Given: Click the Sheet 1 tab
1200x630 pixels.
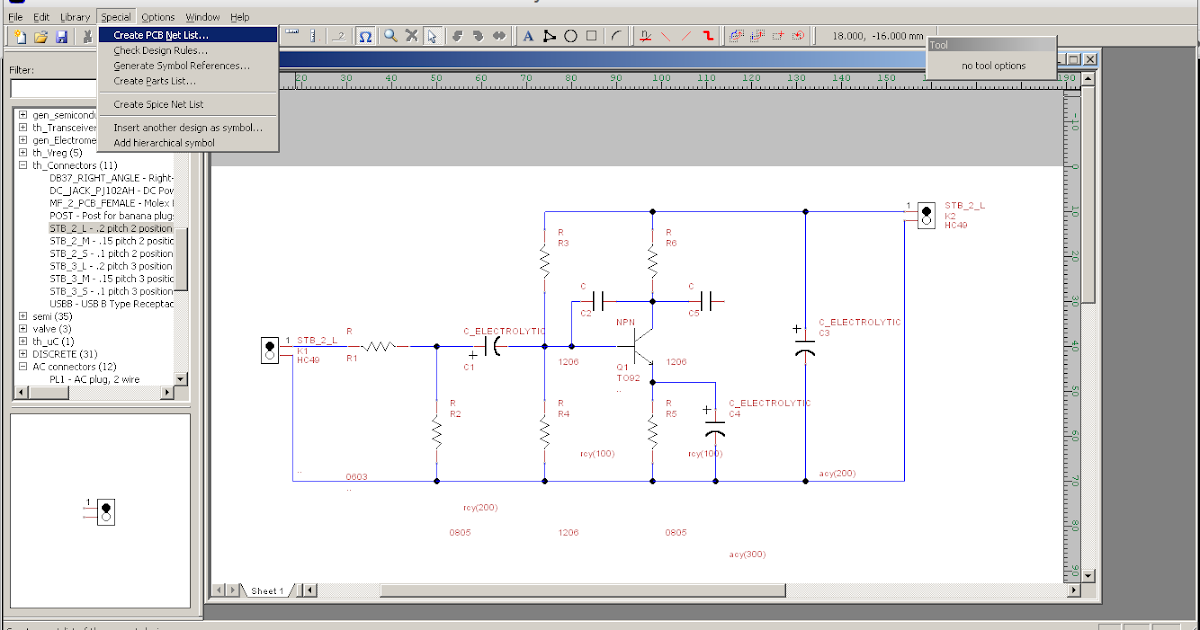Looking at the screenshot, I should click(x=266, y=590).
